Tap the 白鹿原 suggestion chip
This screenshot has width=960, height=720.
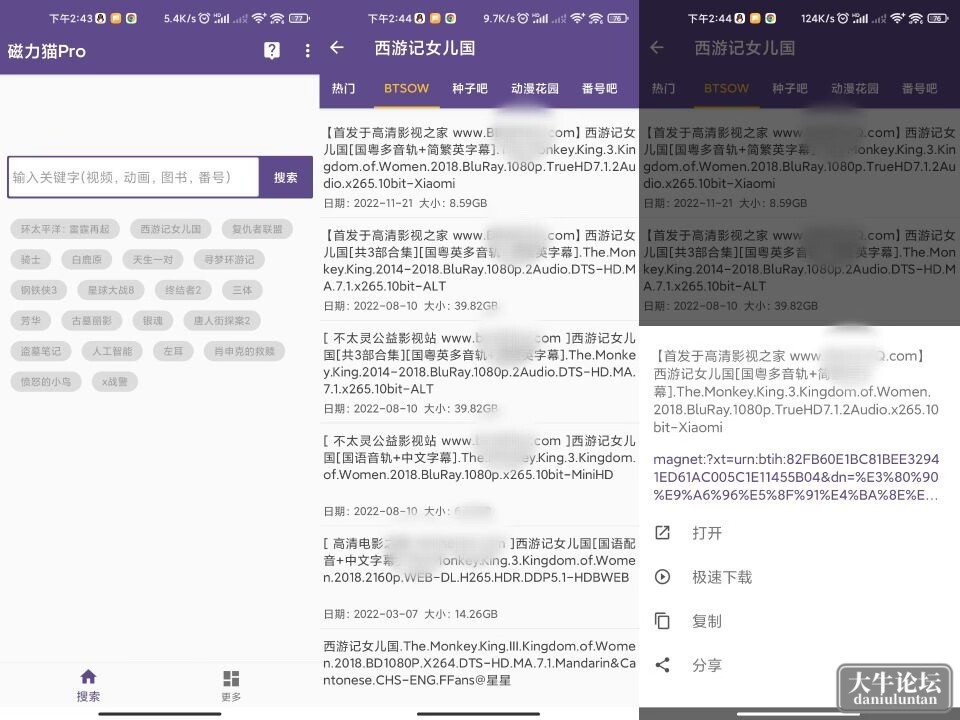tap(87, 260)
